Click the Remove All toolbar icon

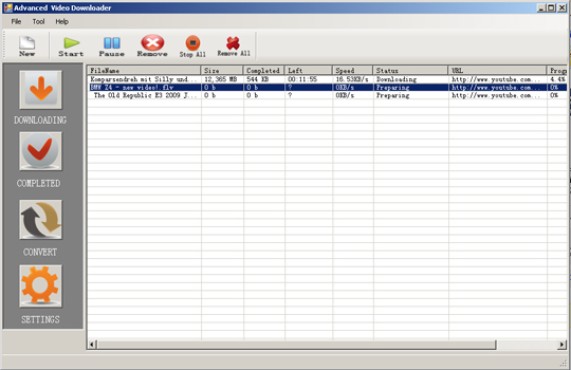click(234, 46)
